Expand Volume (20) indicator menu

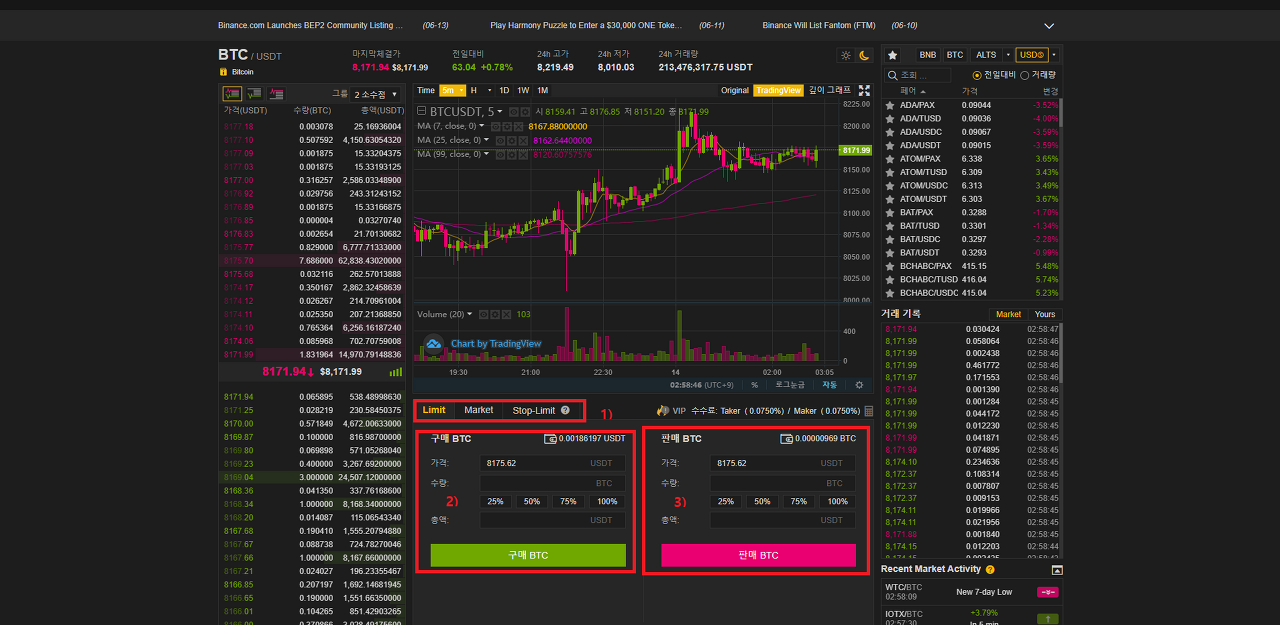[x=471, y=314]
